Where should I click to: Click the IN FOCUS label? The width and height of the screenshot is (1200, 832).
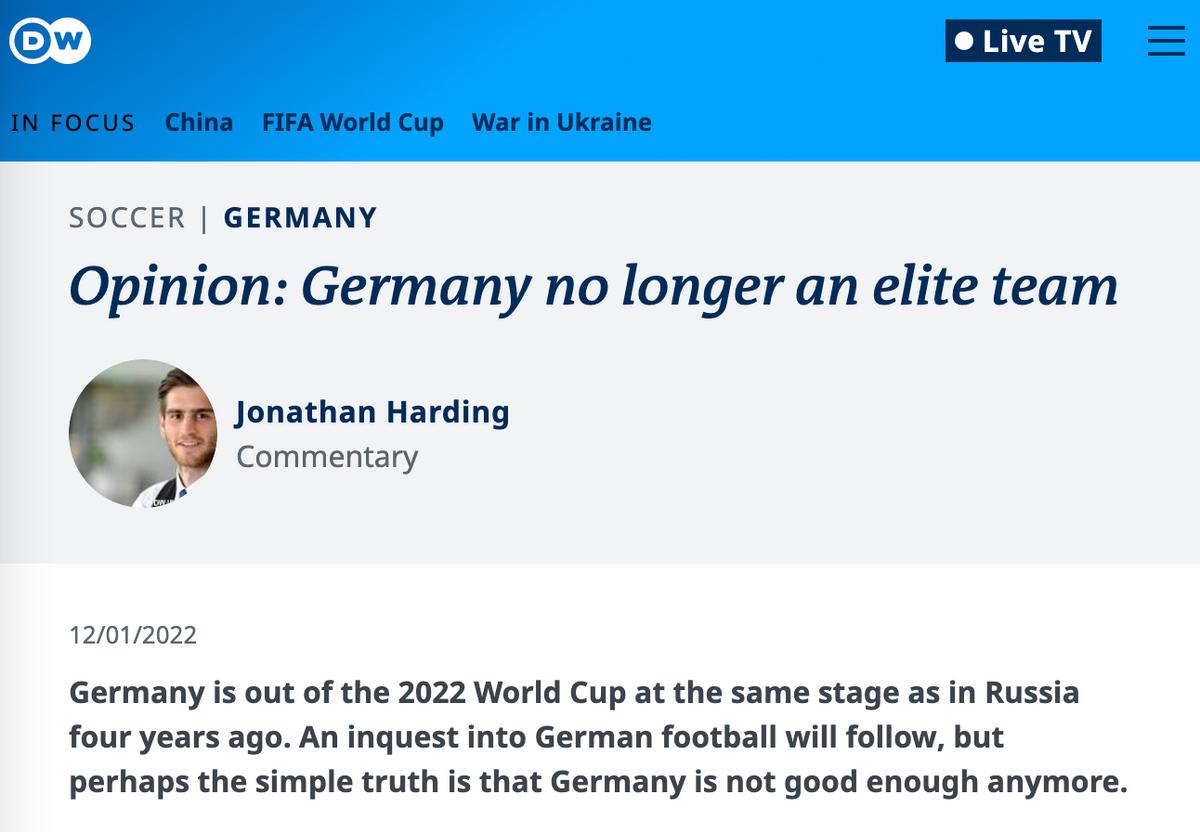pyautogui.click(x=72, y=123)
